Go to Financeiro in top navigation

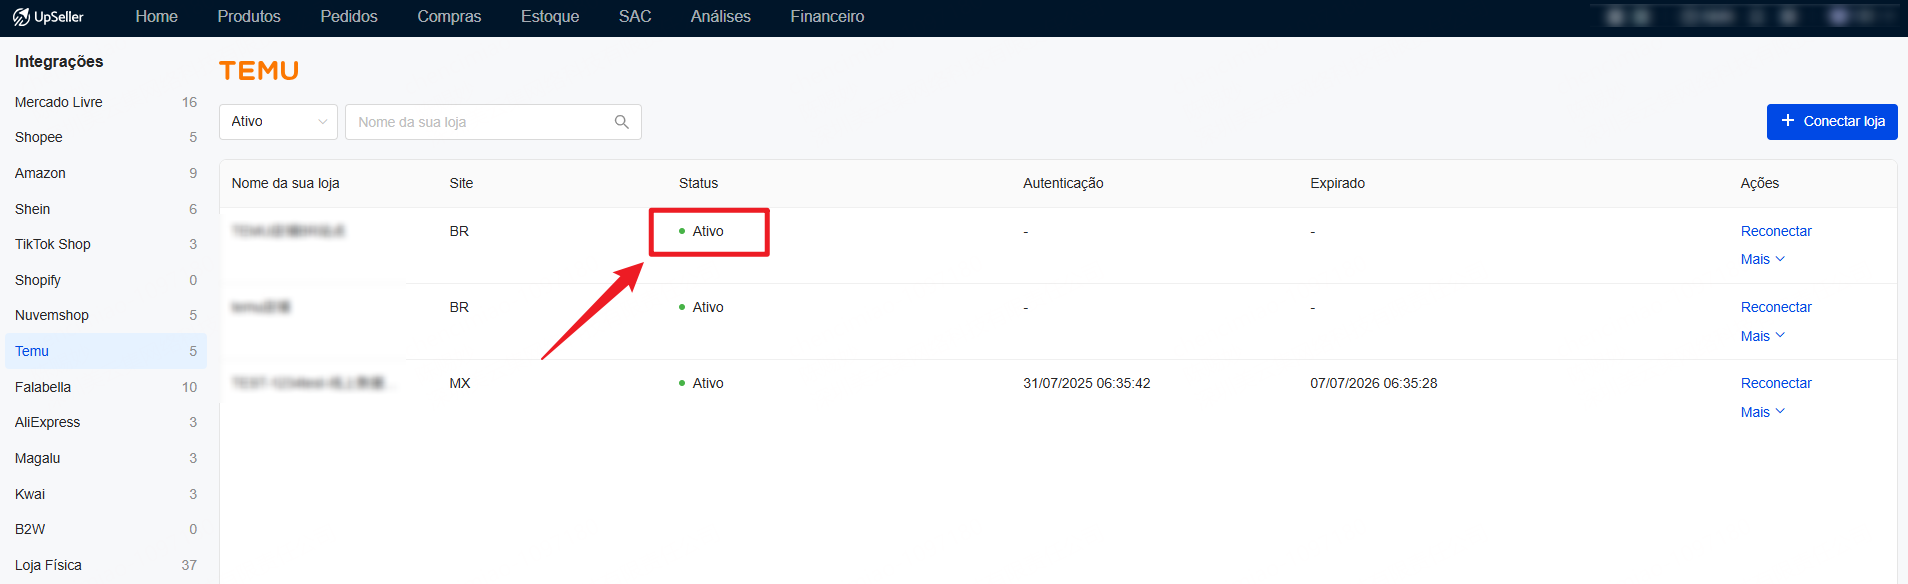click(827, 17)
